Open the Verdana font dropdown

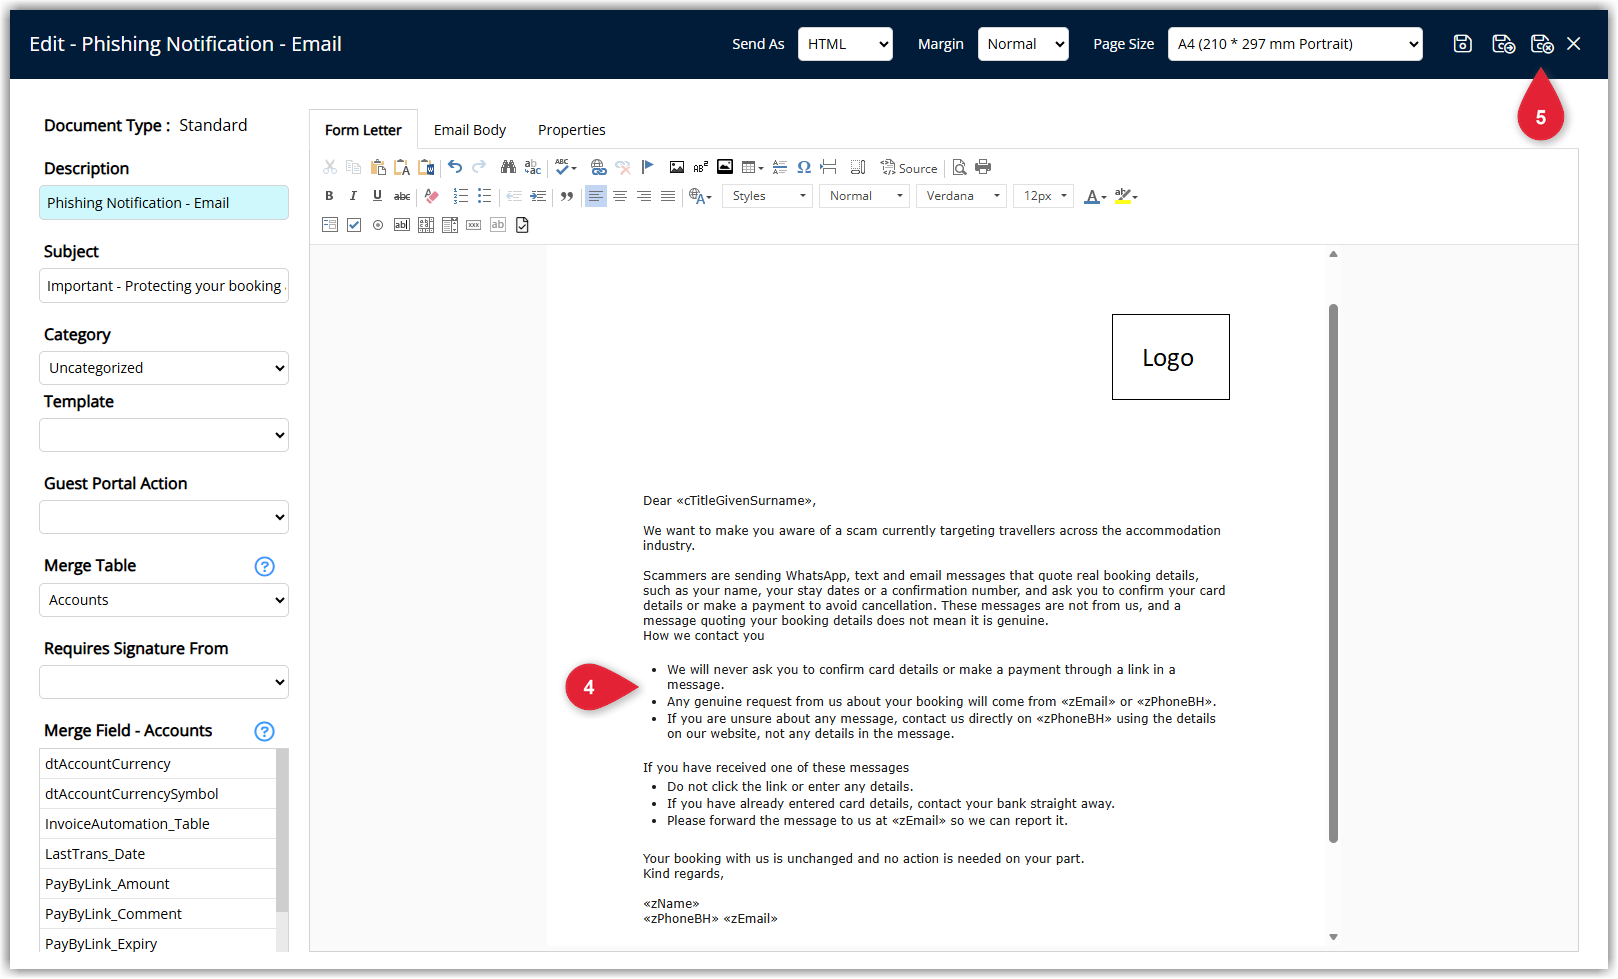[962, 196]
